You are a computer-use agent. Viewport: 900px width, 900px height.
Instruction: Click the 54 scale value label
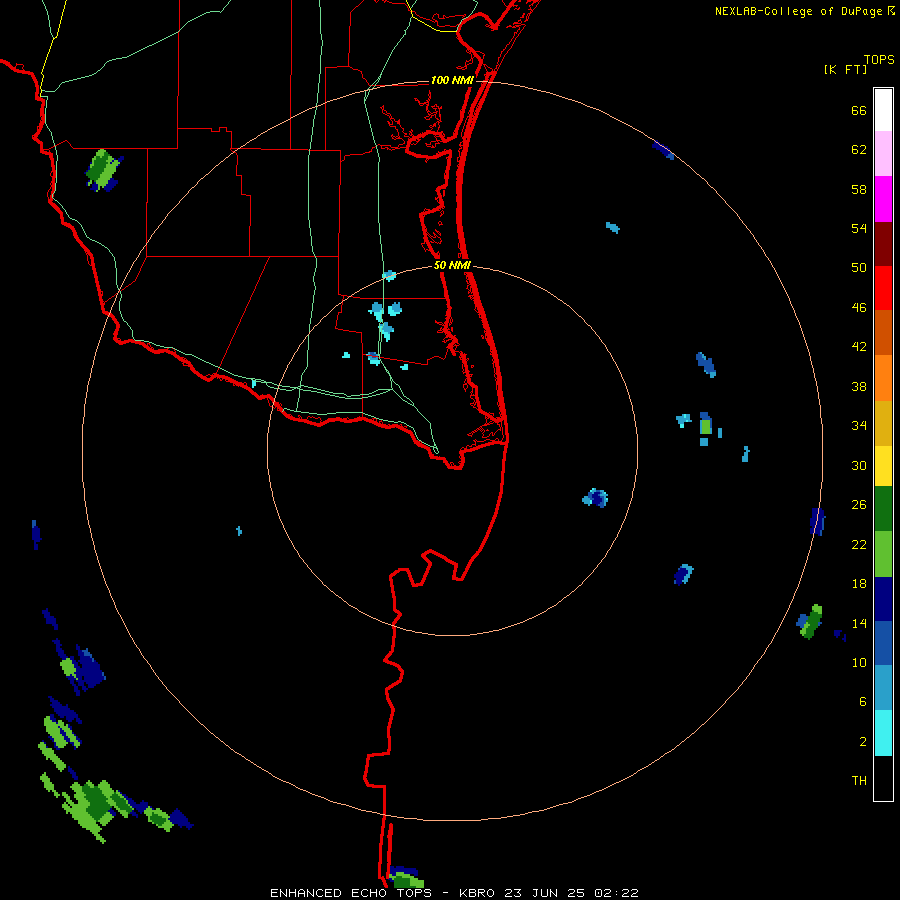tap(859, 228)
